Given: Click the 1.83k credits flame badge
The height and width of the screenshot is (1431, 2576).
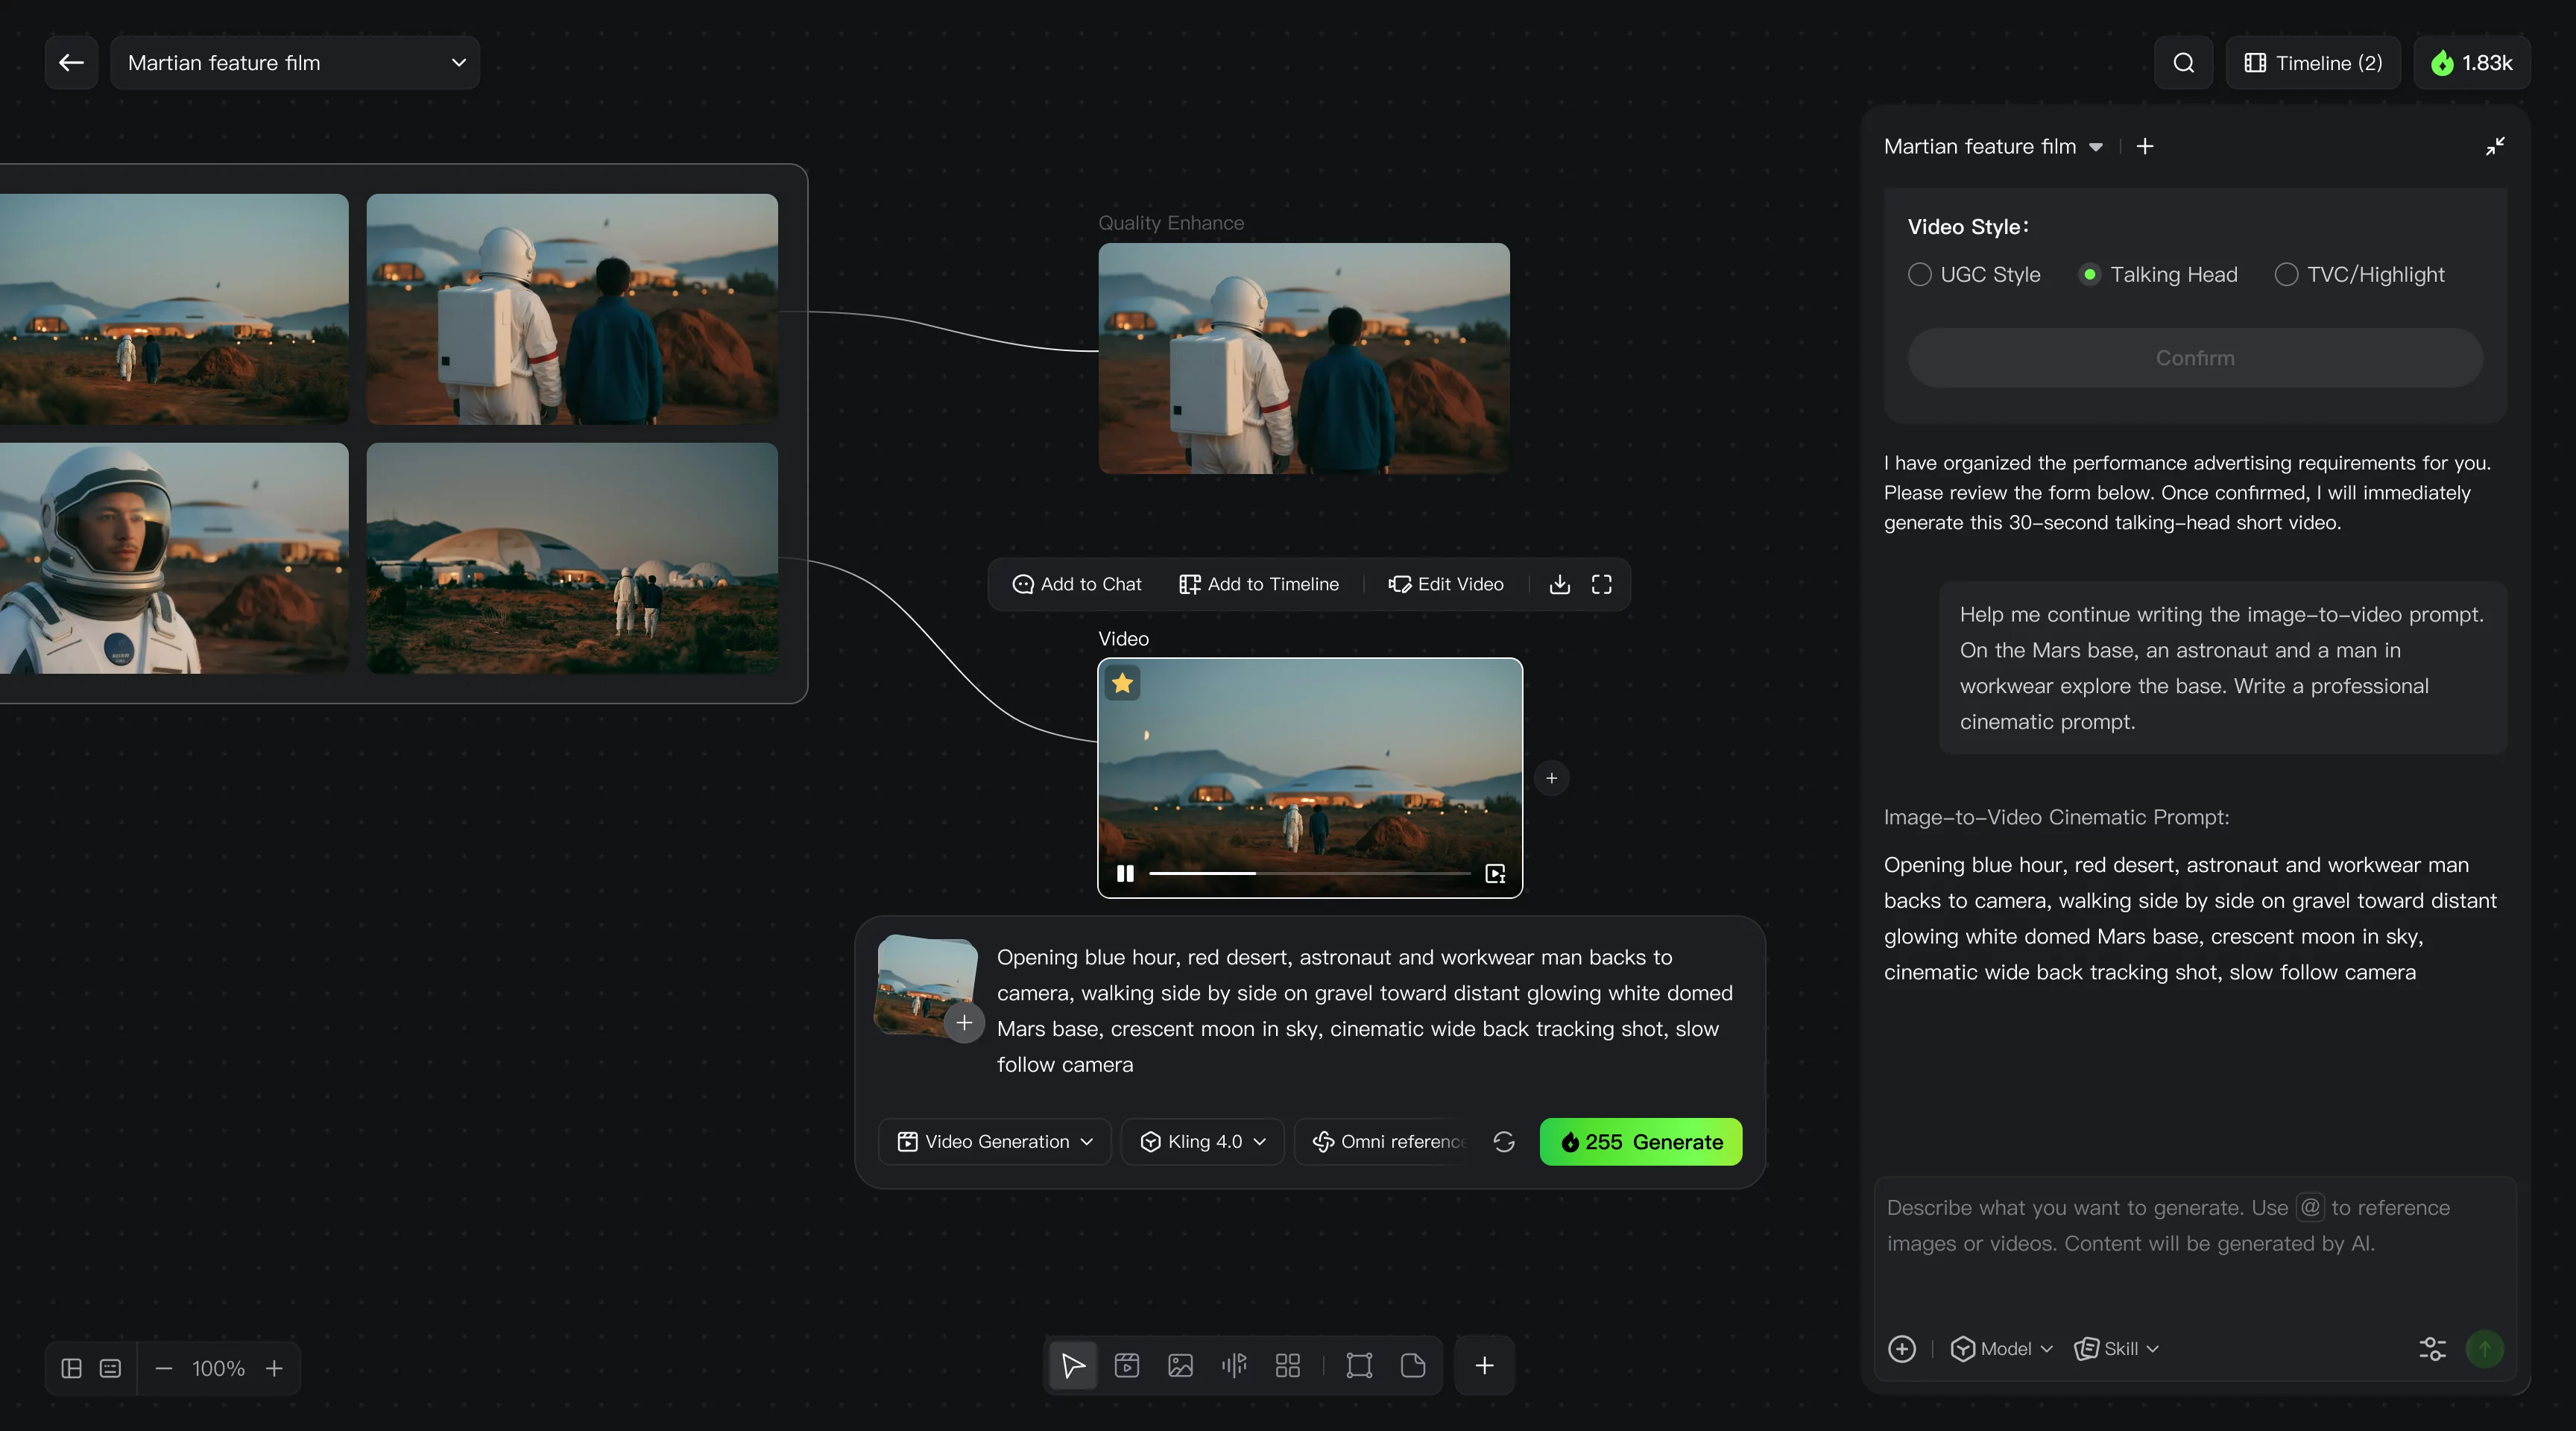Looking at the screenshot, I should 2472,63.
